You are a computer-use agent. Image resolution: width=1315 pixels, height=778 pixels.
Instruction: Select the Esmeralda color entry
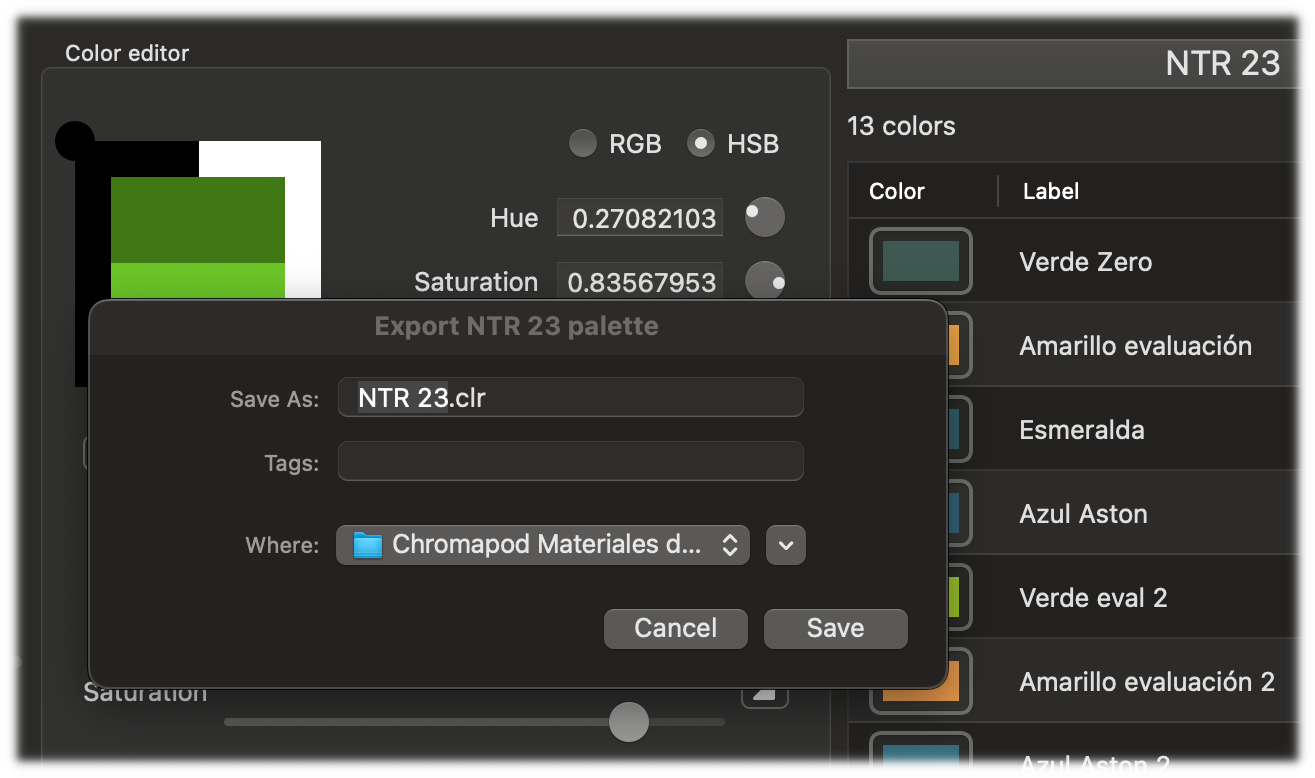tap(1082, 430)
